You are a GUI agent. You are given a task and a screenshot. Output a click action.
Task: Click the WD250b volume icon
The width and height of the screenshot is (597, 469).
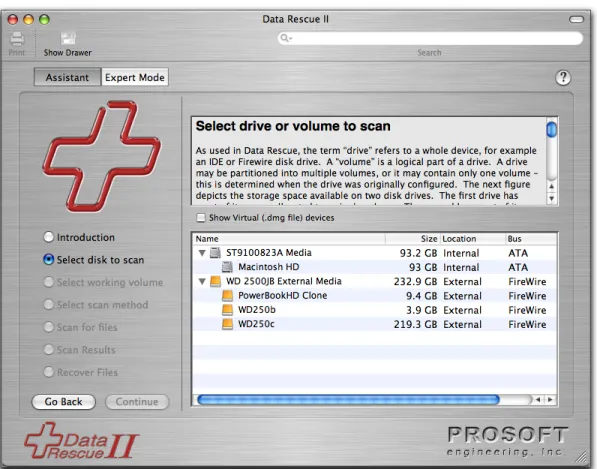pos(227,310)
